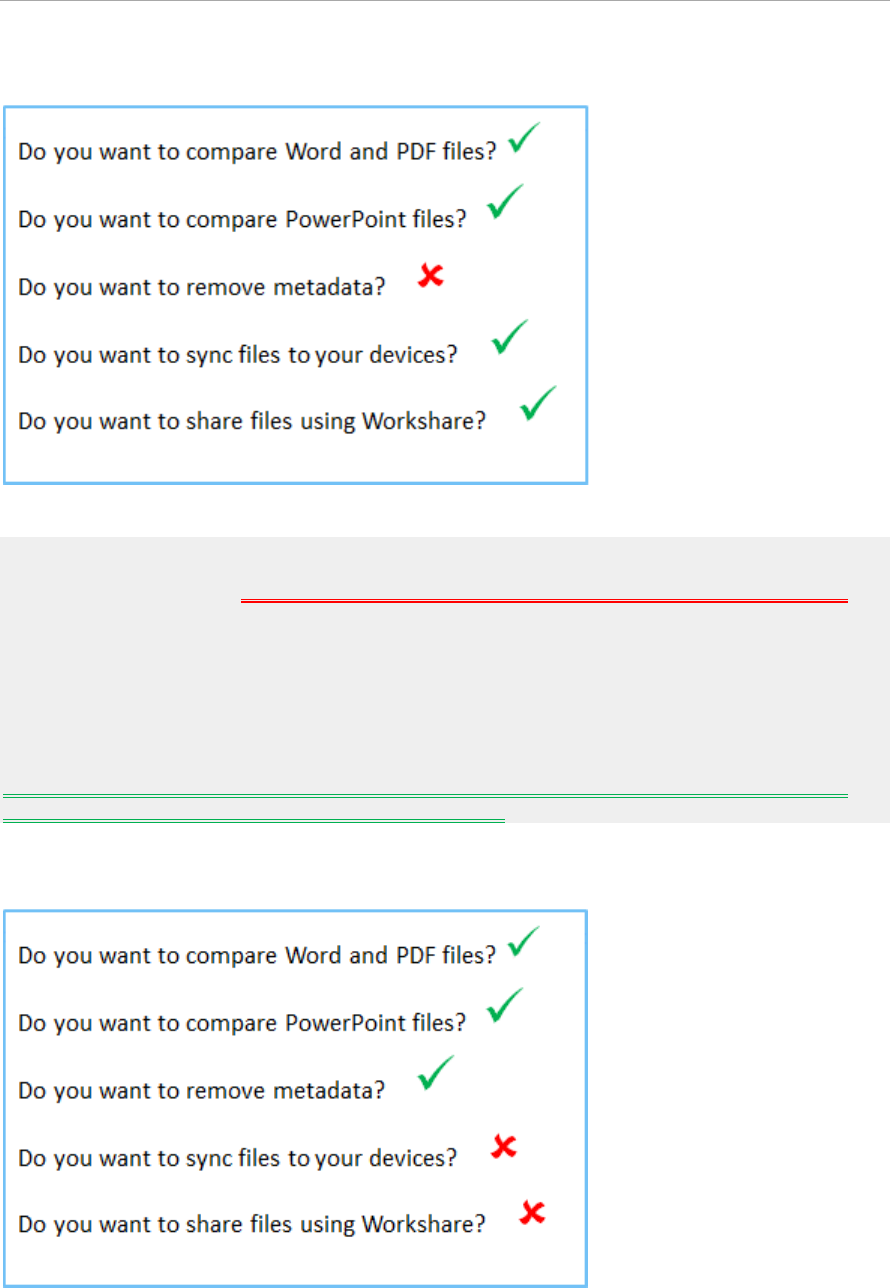Viewport: 890px width, 1288px height.
Task: Select the first blue-bordered checklist image
Action: click(x=295, y=296)
